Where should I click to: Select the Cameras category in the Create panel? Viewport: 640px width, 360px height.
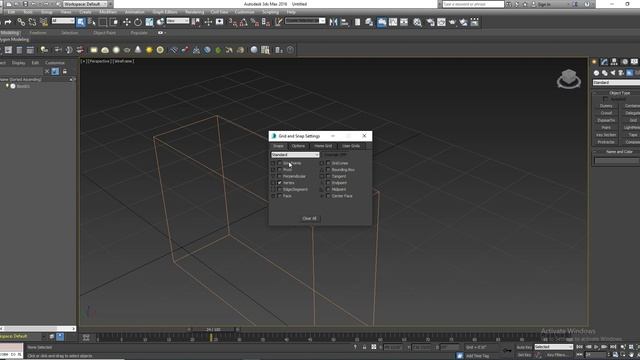pyautogui.click(x=621, y=73)
